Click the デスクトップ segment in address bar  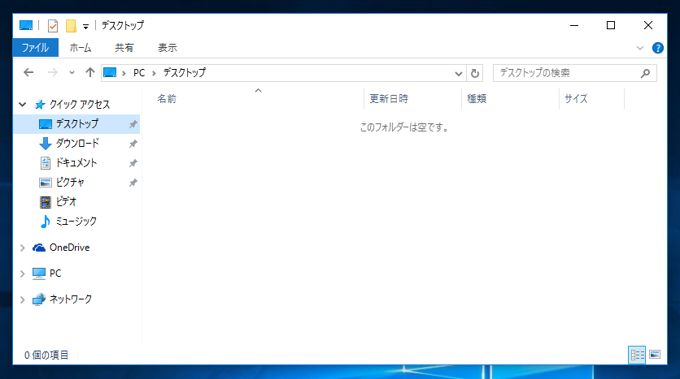[x=184, y=72]
